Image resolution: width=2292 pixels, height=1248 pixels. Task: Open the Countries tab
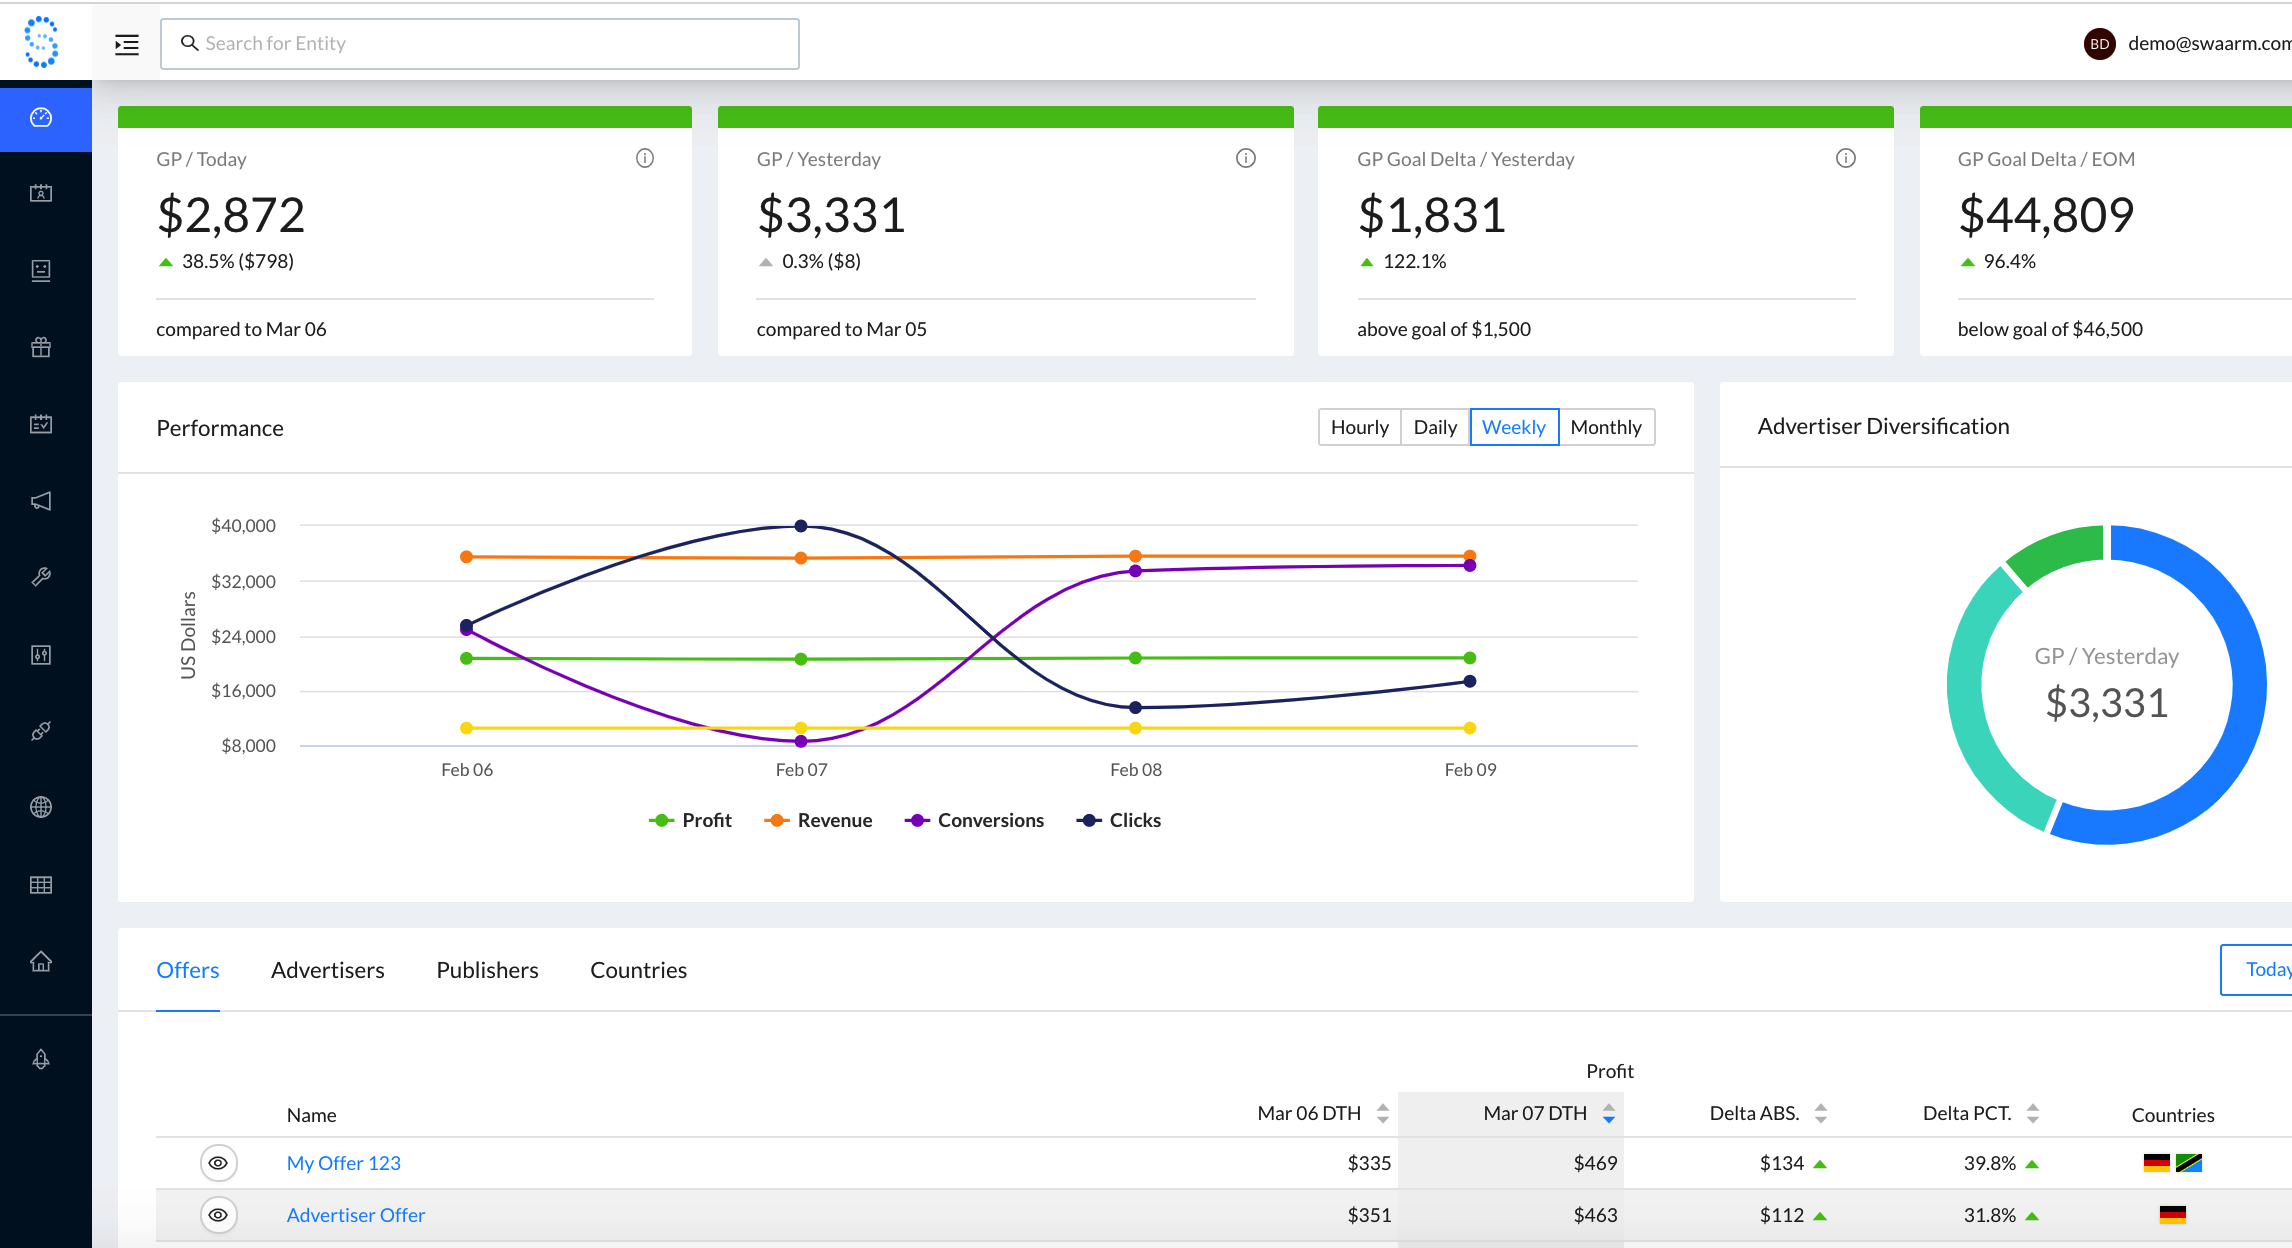[638, 969]
